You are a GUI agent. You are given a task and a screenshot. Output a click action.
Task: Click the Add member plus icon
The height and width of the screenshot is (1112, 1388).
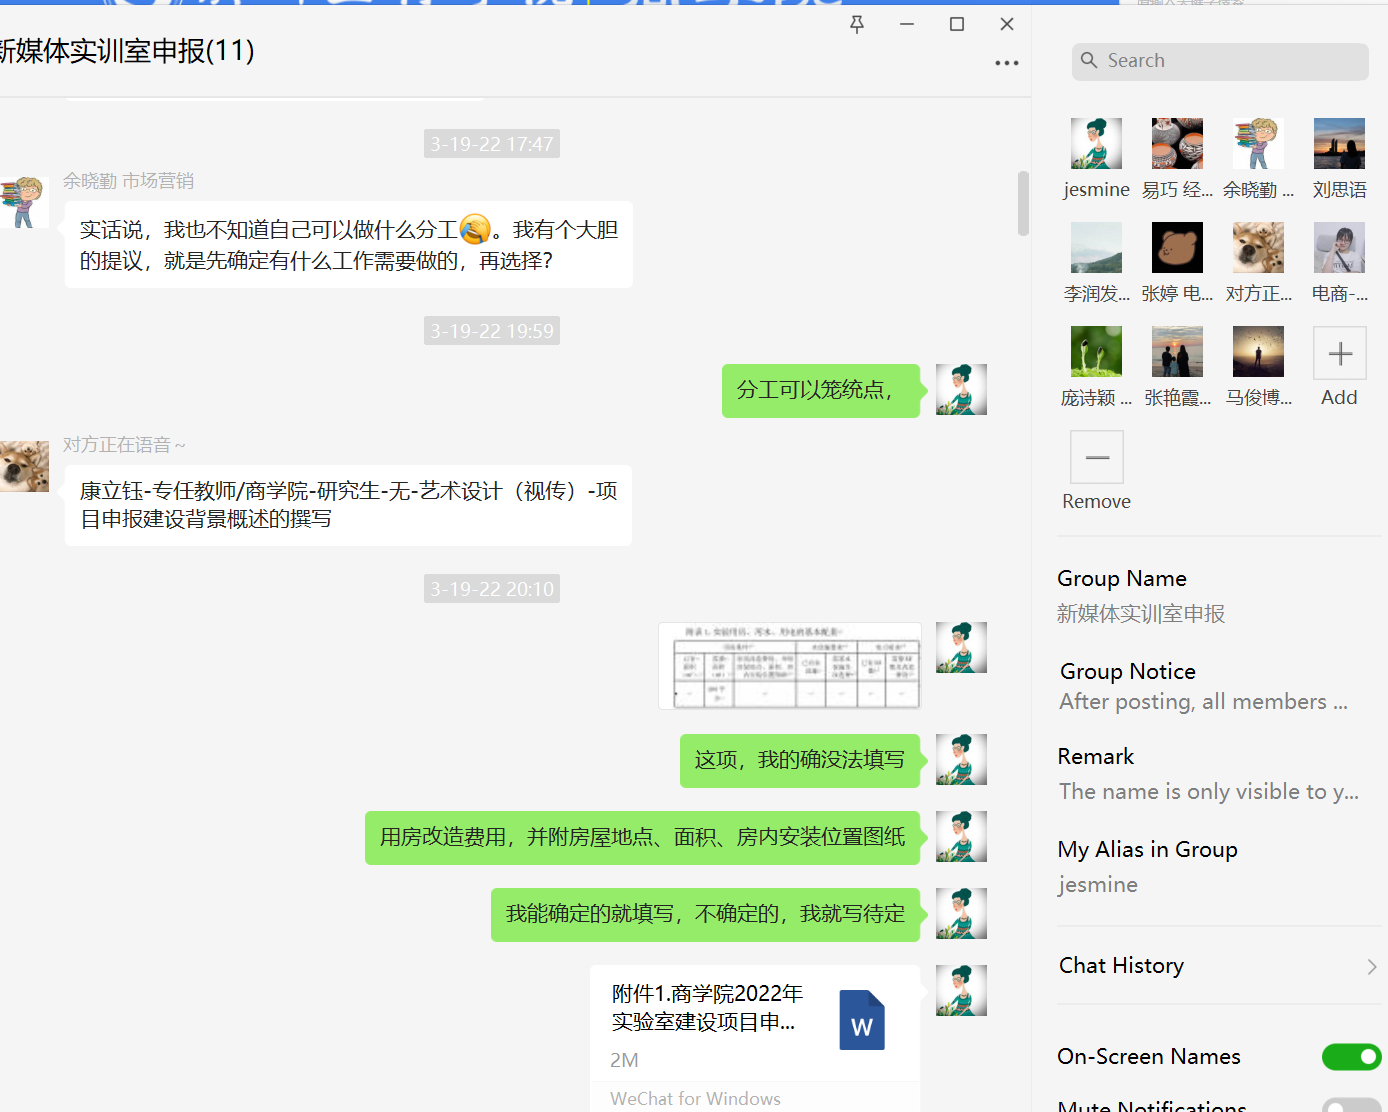point(1339,353)
